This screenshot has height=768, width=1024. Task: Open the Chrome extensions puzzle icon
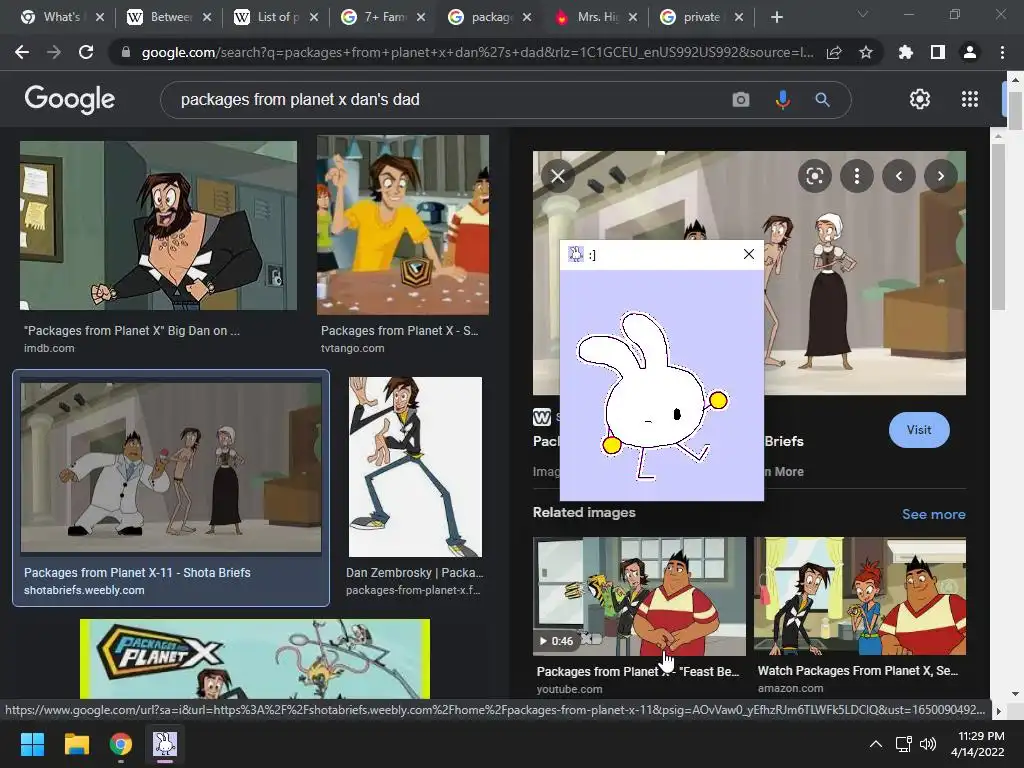(906, 52)
